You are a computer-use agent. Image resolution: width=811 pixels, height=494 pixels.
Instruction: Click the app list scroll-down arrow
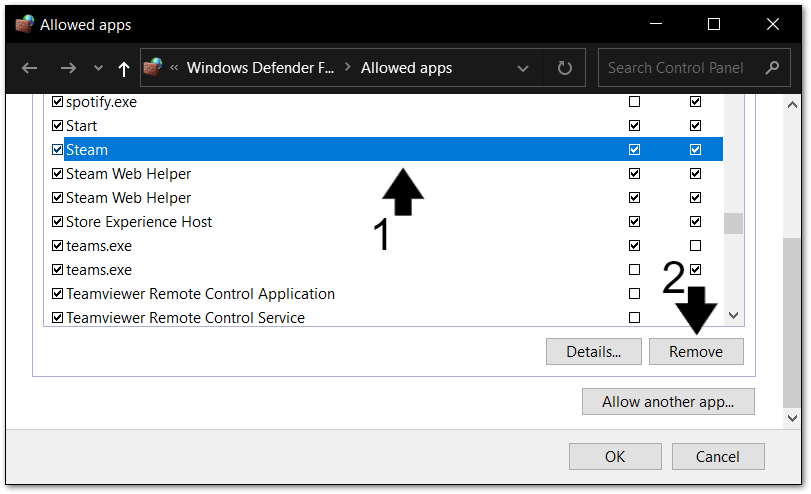733,315
